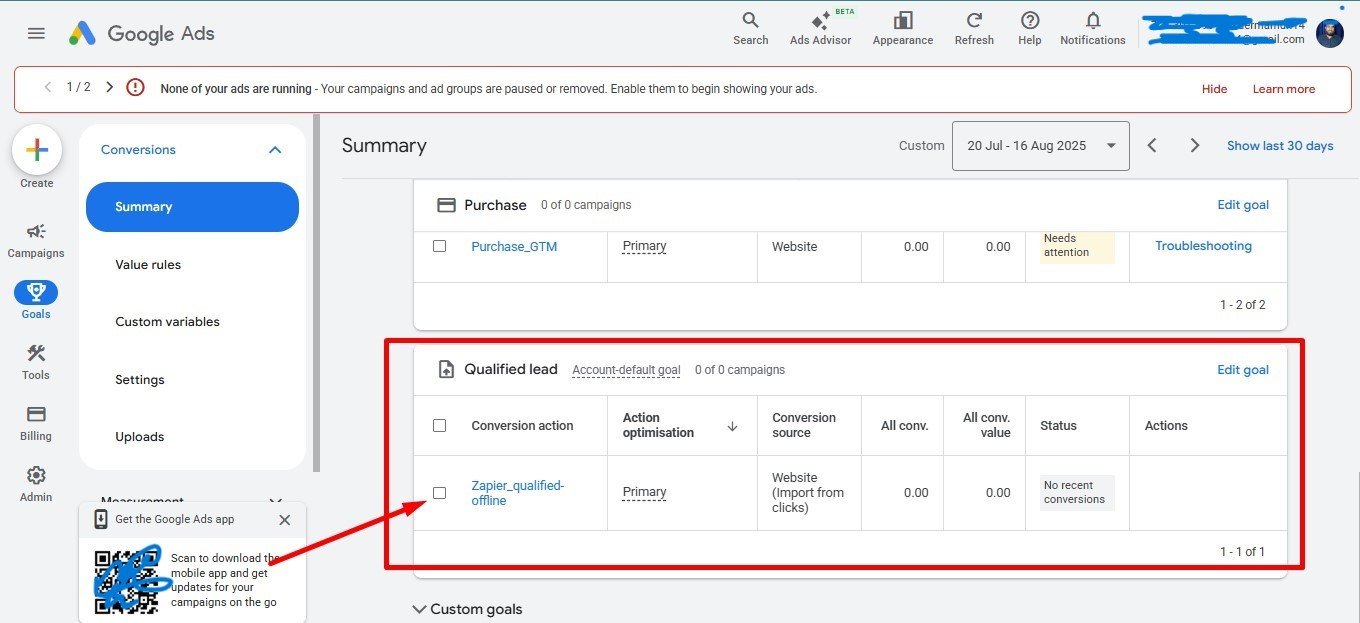The image size is (1360, 623).
Task: Go to previous alert notification
Action: pos(47,87)
